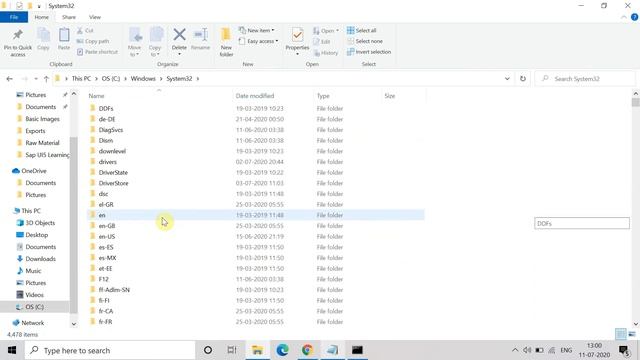Click the History command
Image resolution: width=640 pixels, height=360 pixels.
pos(326,53)
